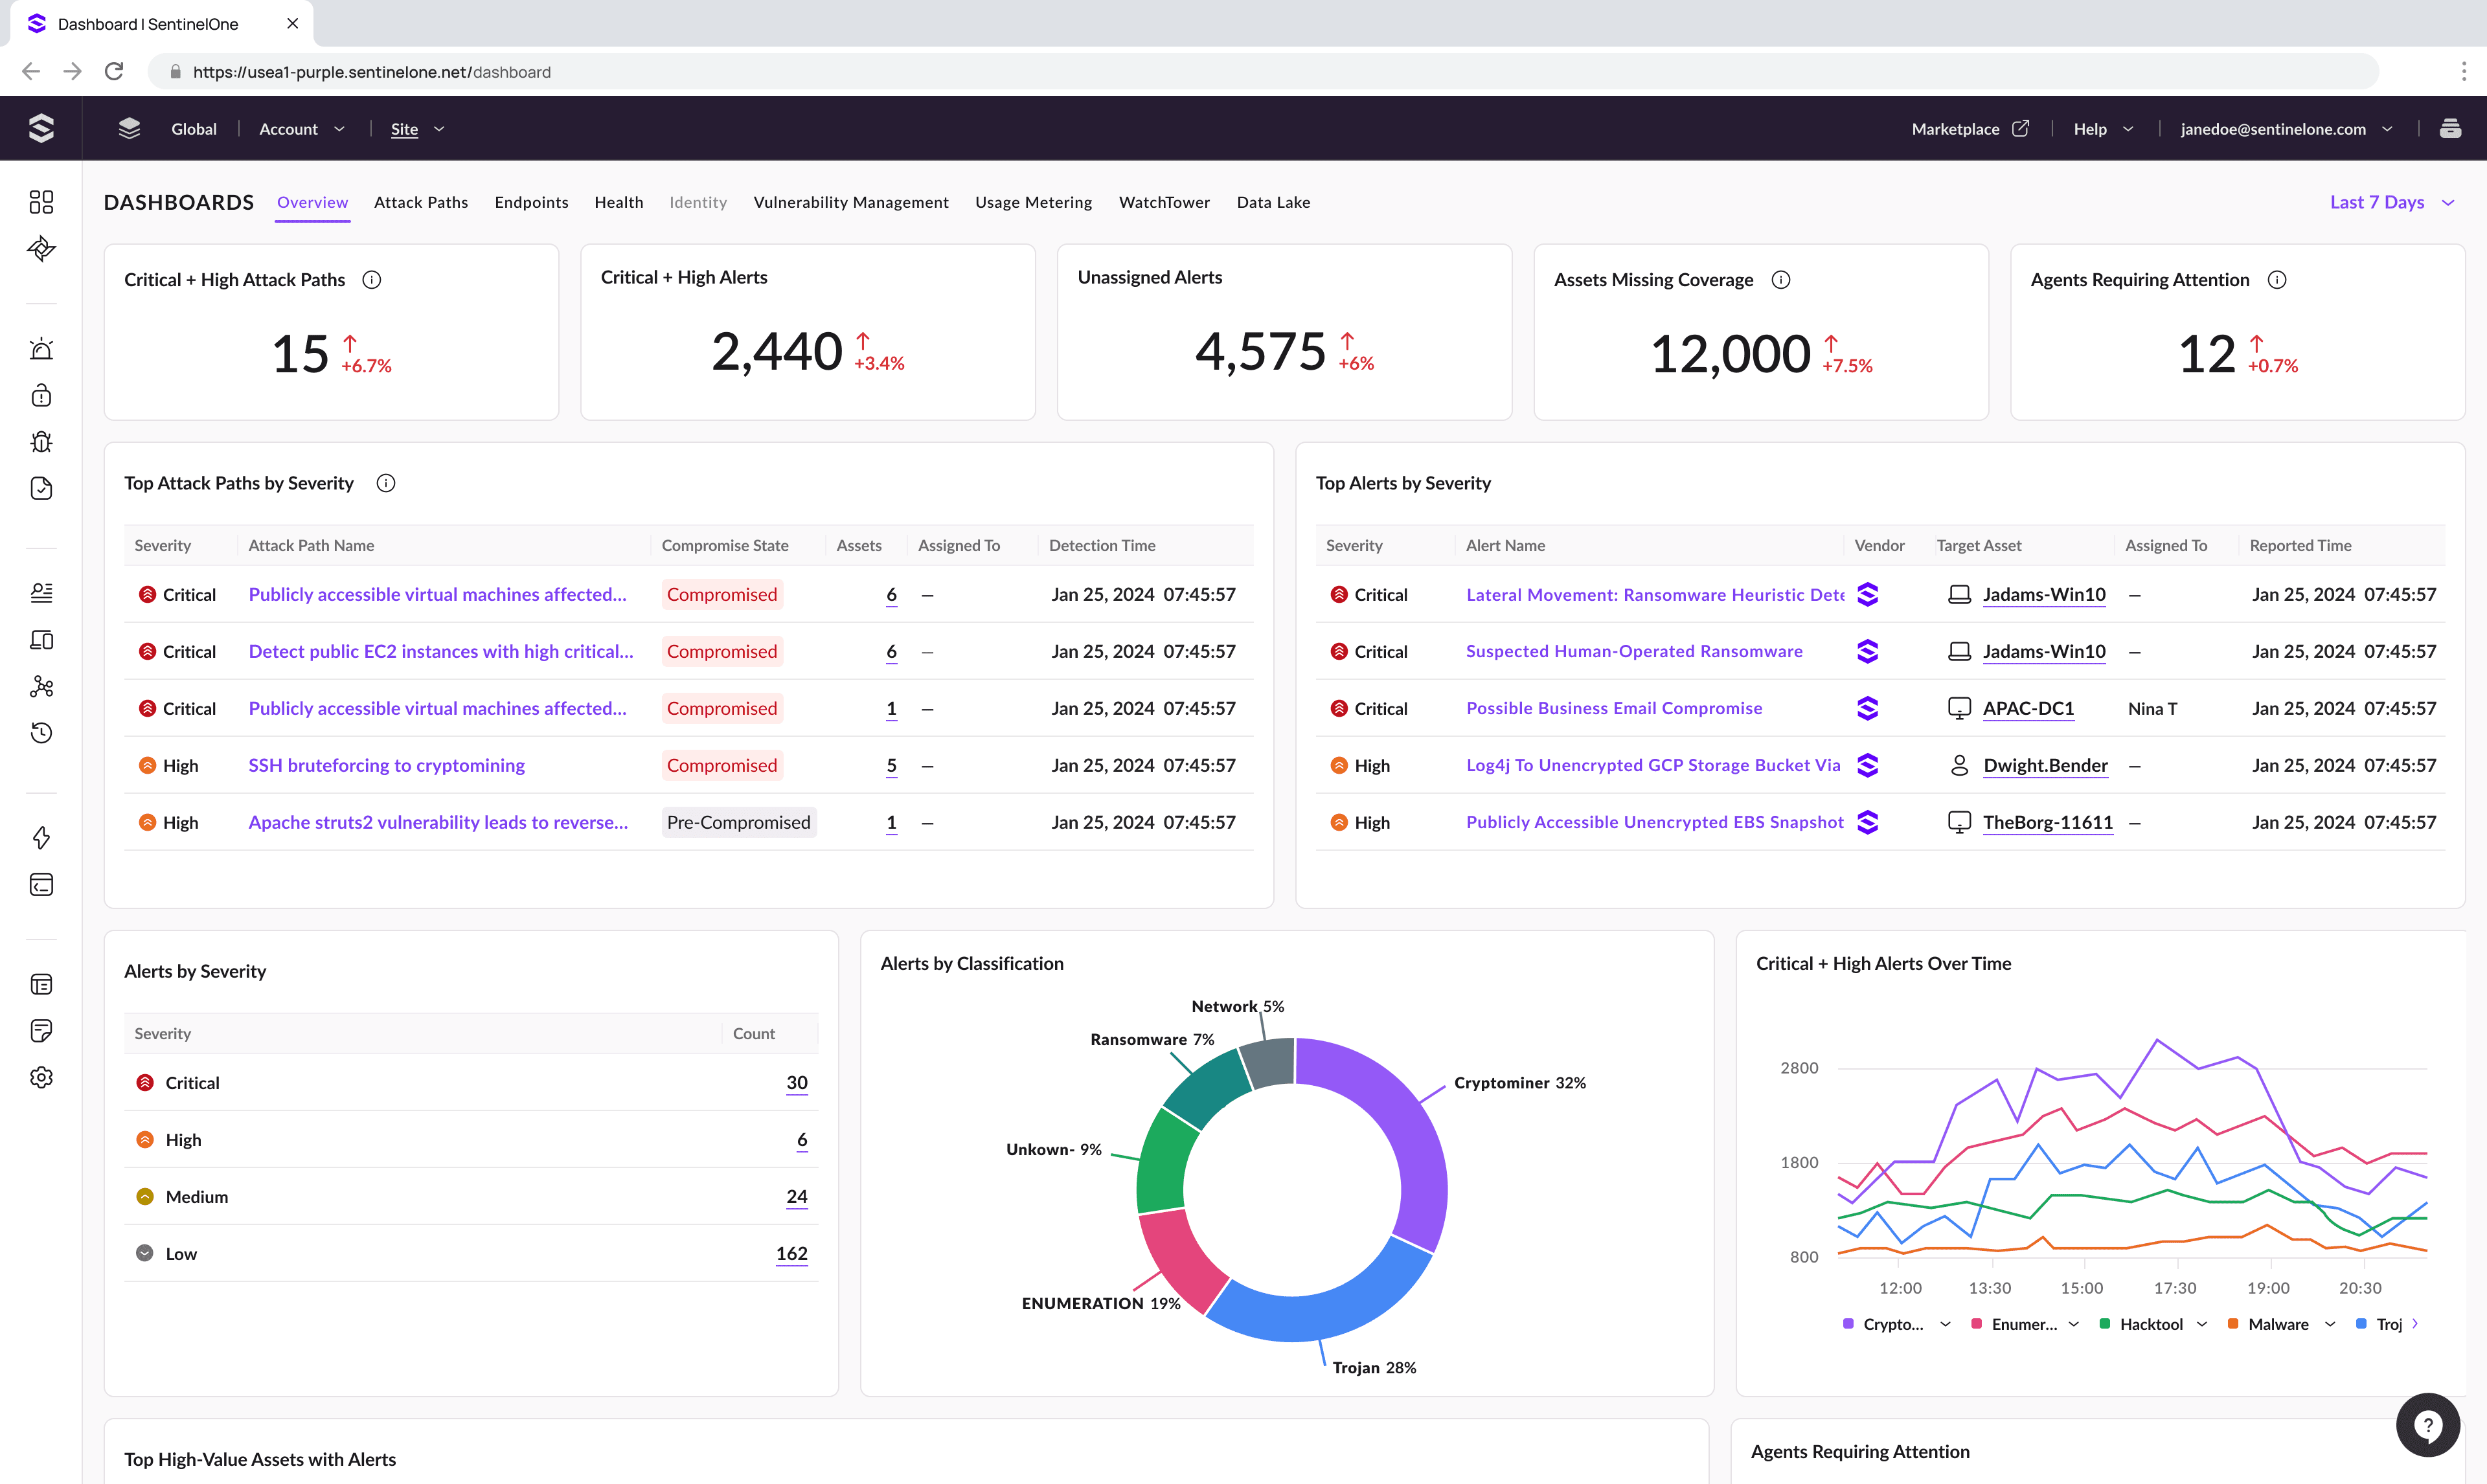The image size is (2487, 1484).
Task: Switch to the Attack Paths tab
Action: point(421,202)
